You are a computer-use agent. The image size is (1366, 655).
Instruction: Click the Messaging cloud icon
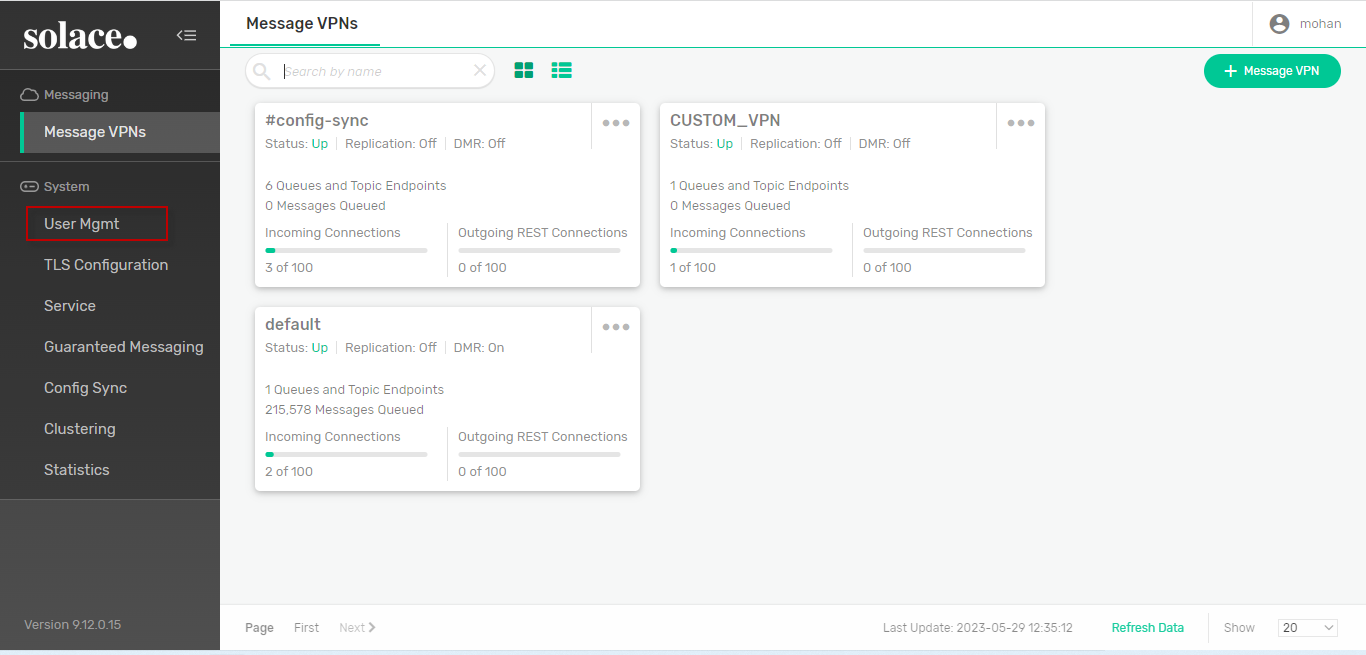click(x=30, y=95)
